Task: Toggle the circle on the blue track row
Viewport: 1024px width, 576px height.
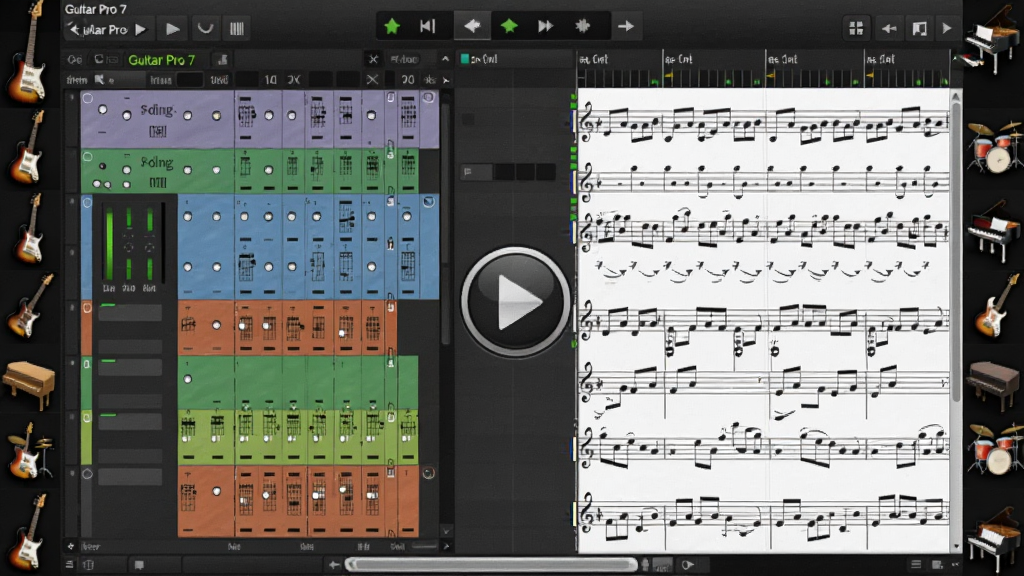Action: tap(87, 202)
